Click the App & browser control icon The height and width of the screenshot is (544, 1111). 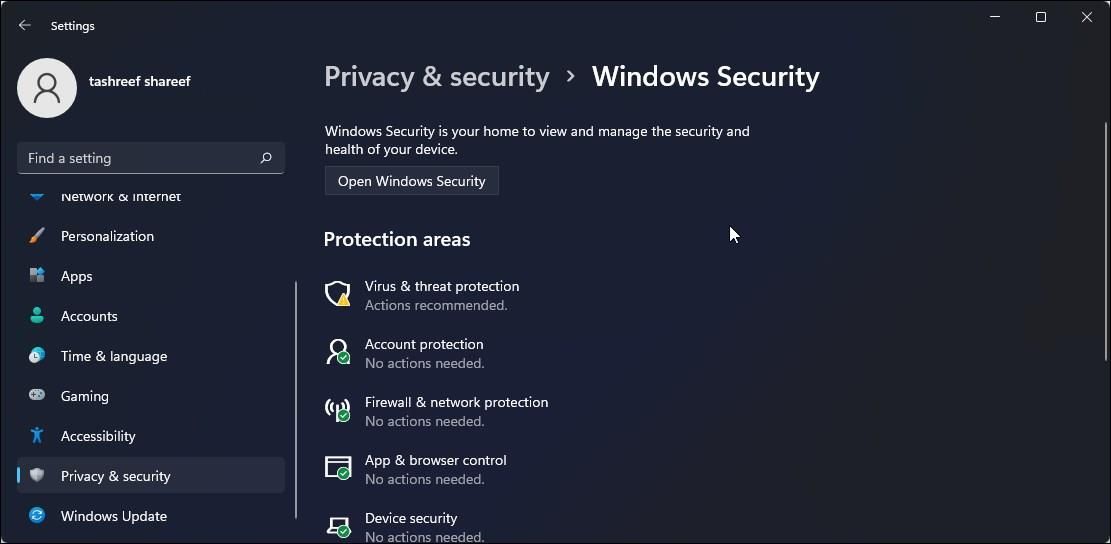click(x=338, y=468)
